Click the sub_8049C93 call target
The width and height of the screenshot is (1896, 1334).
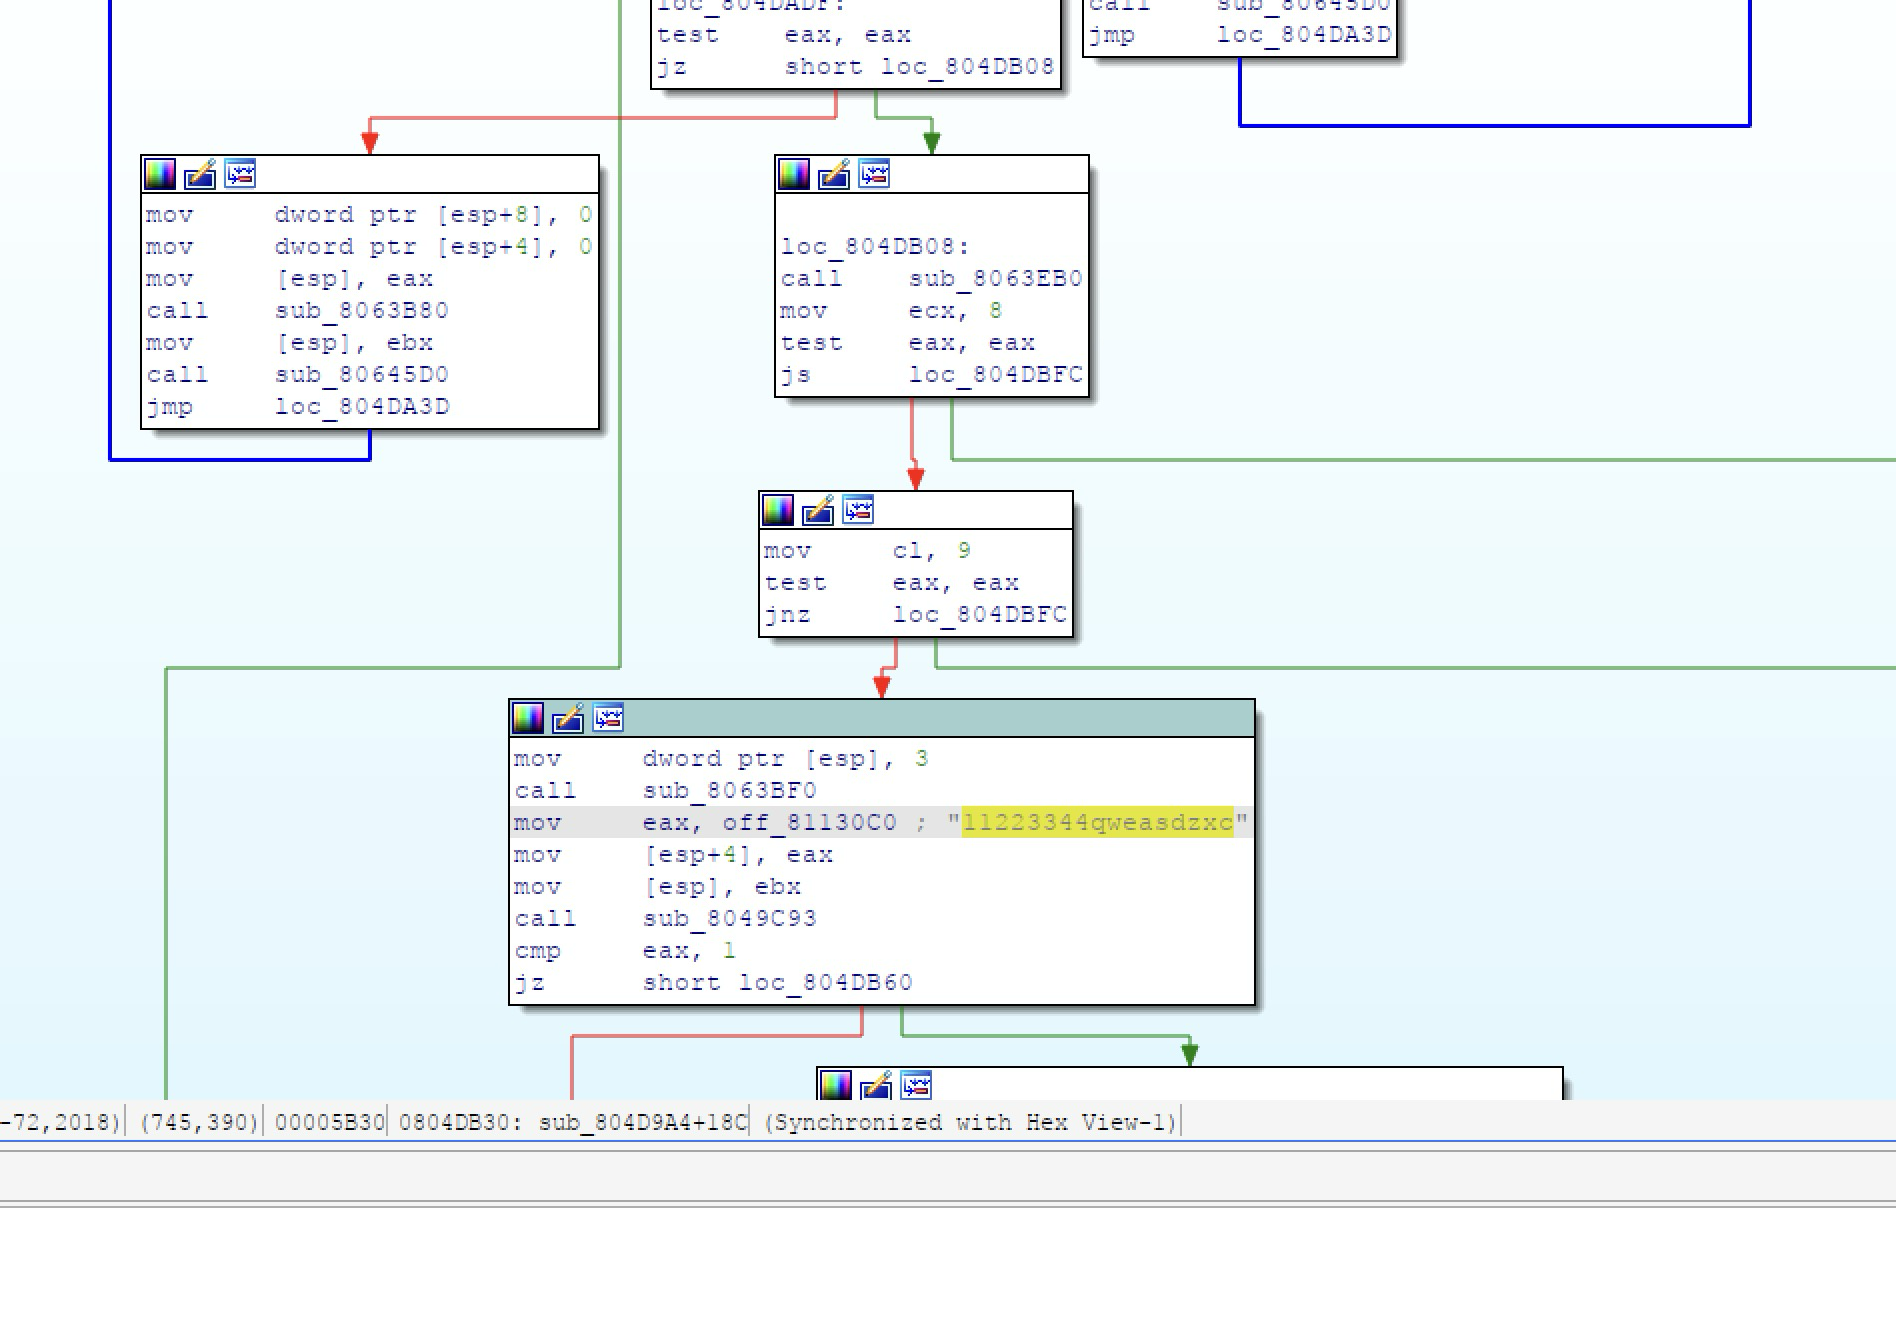coord(730,919)
